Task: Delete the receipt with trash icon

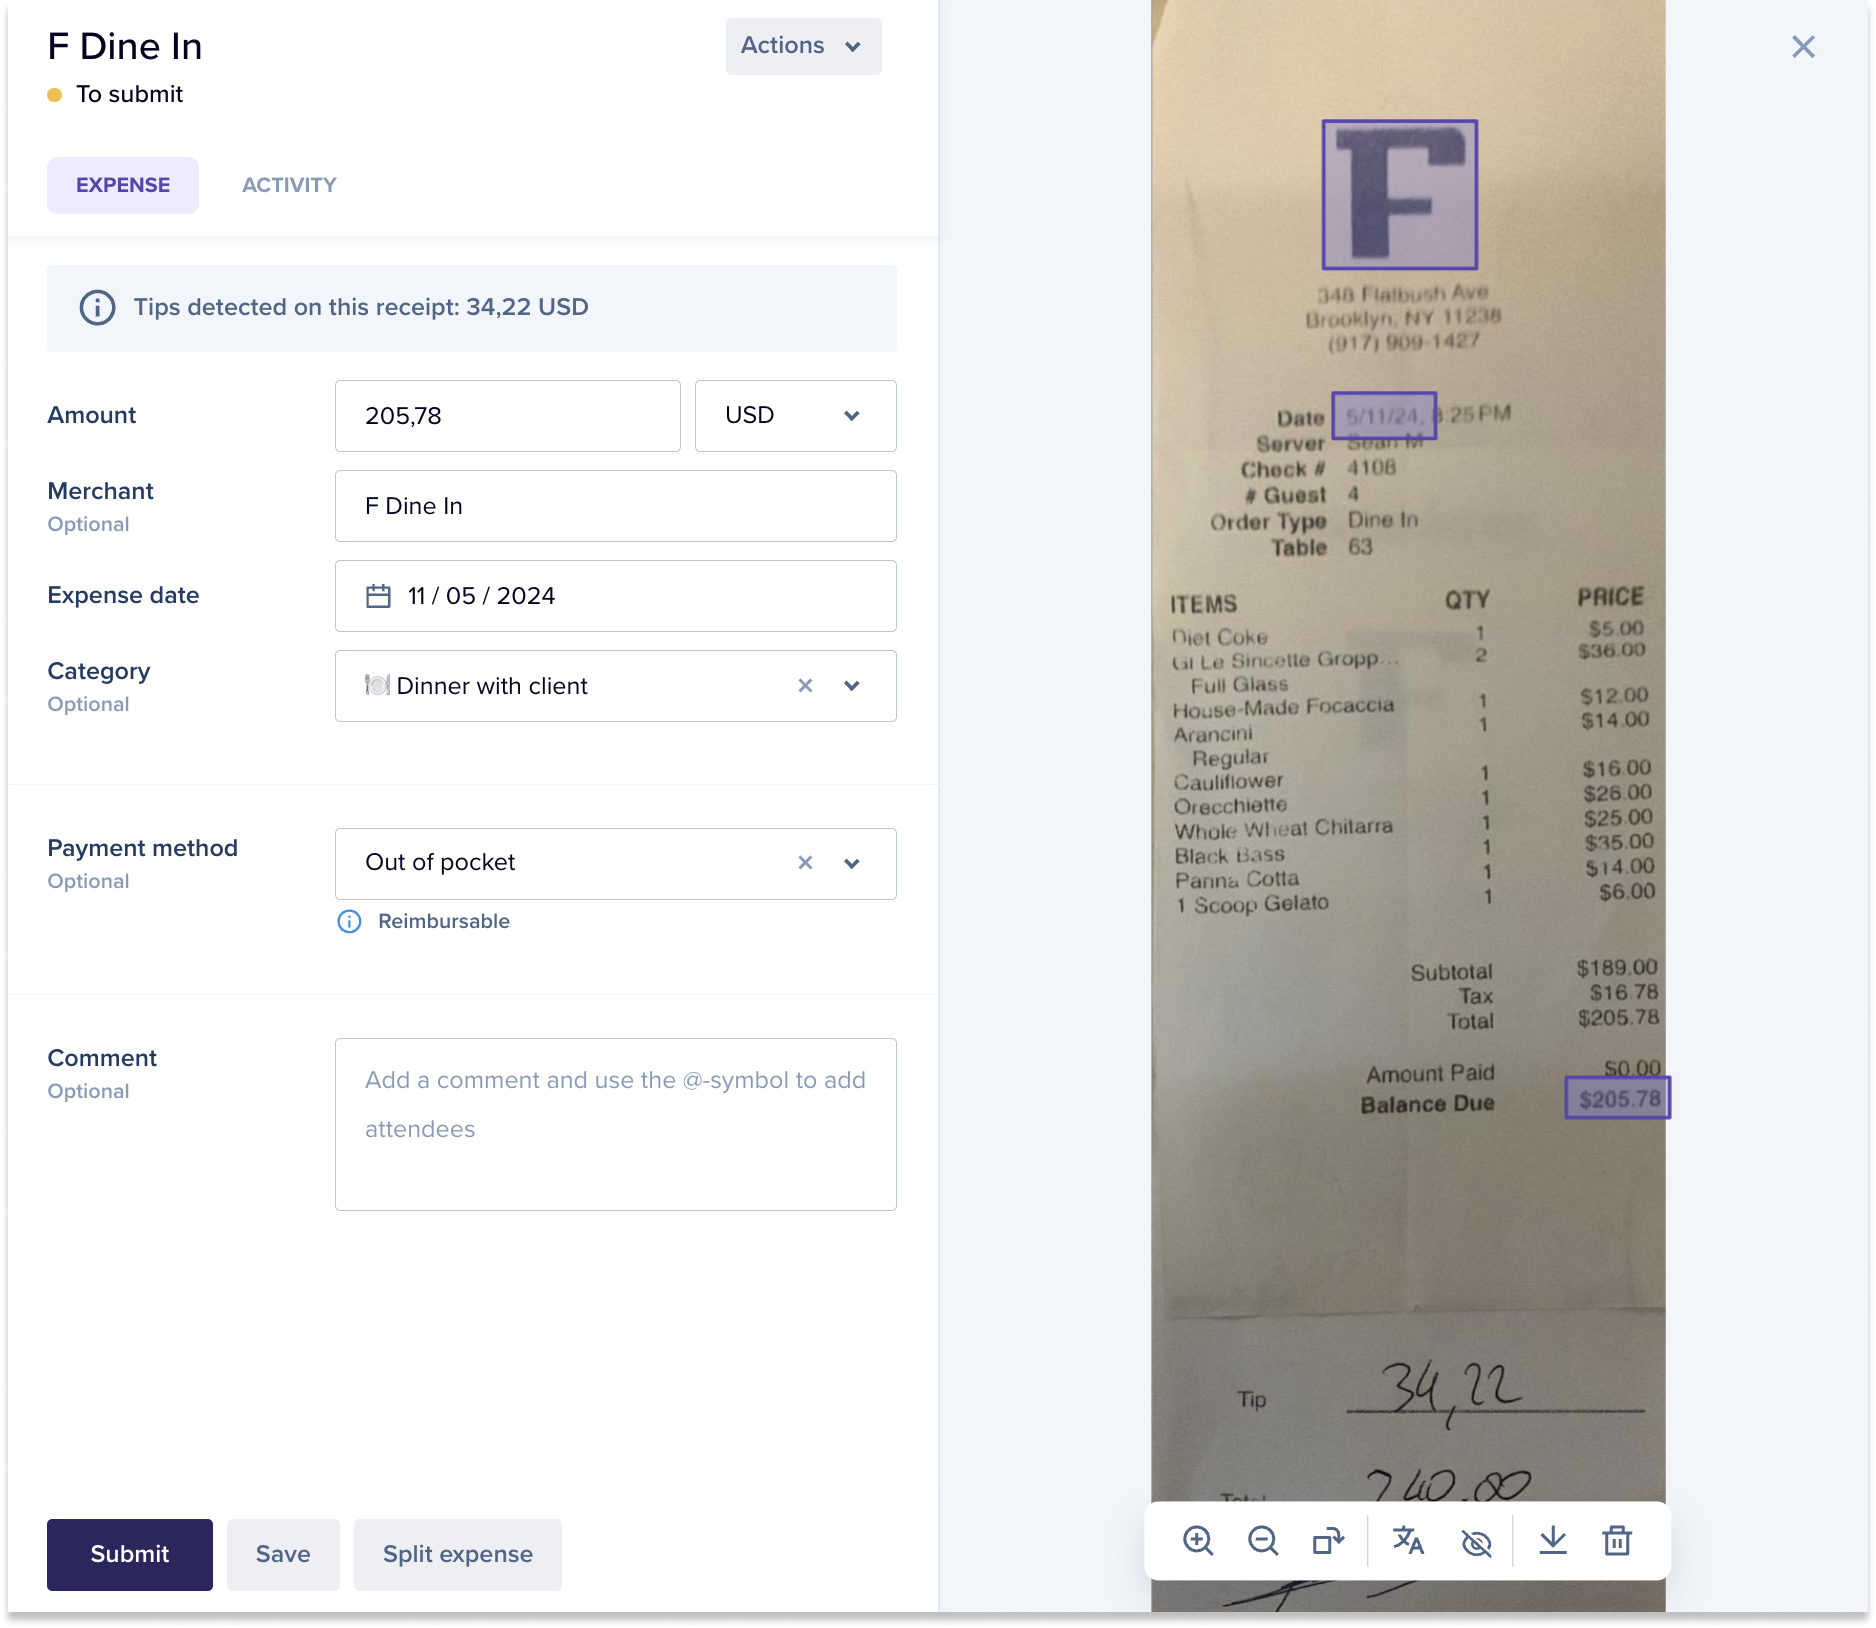Action: (x=1617, y=1541)
